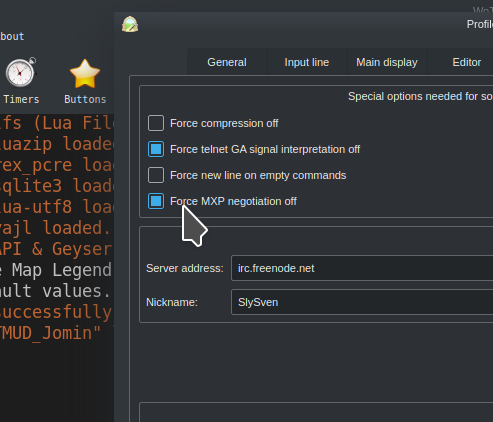Click the 'sqlite3 loaded' console line
Screen dimensions: 493x422
click(57, 186)
